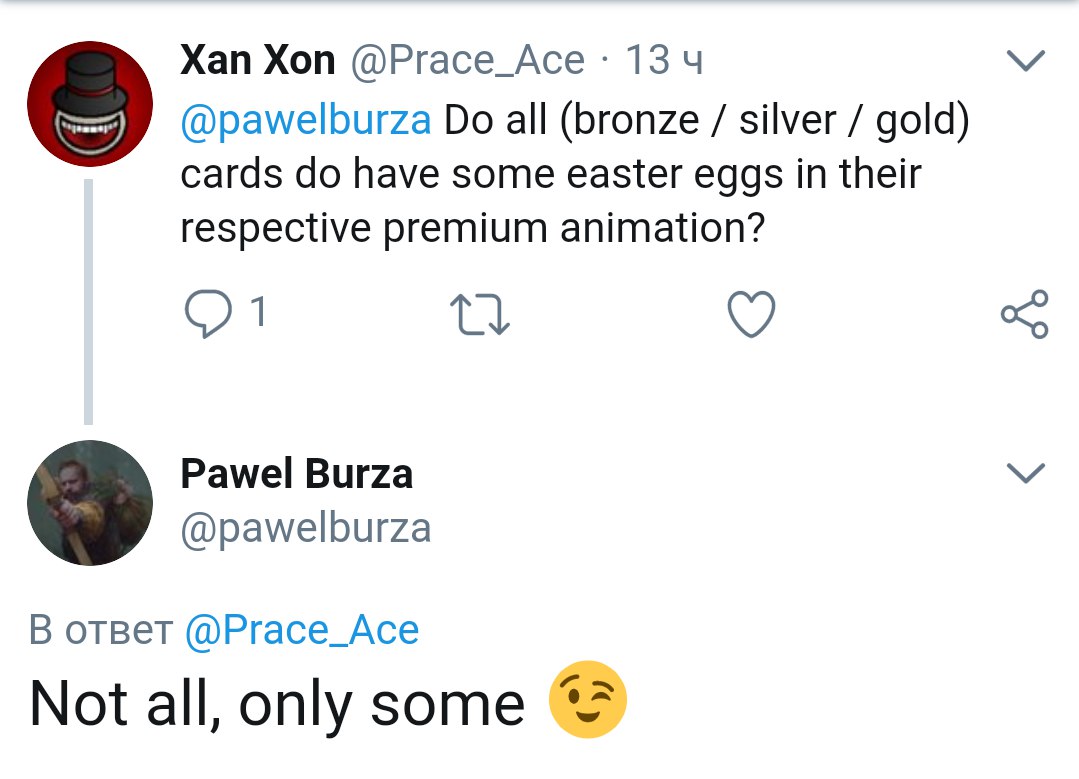Open the Xan Xon display name

click(257, 61)
